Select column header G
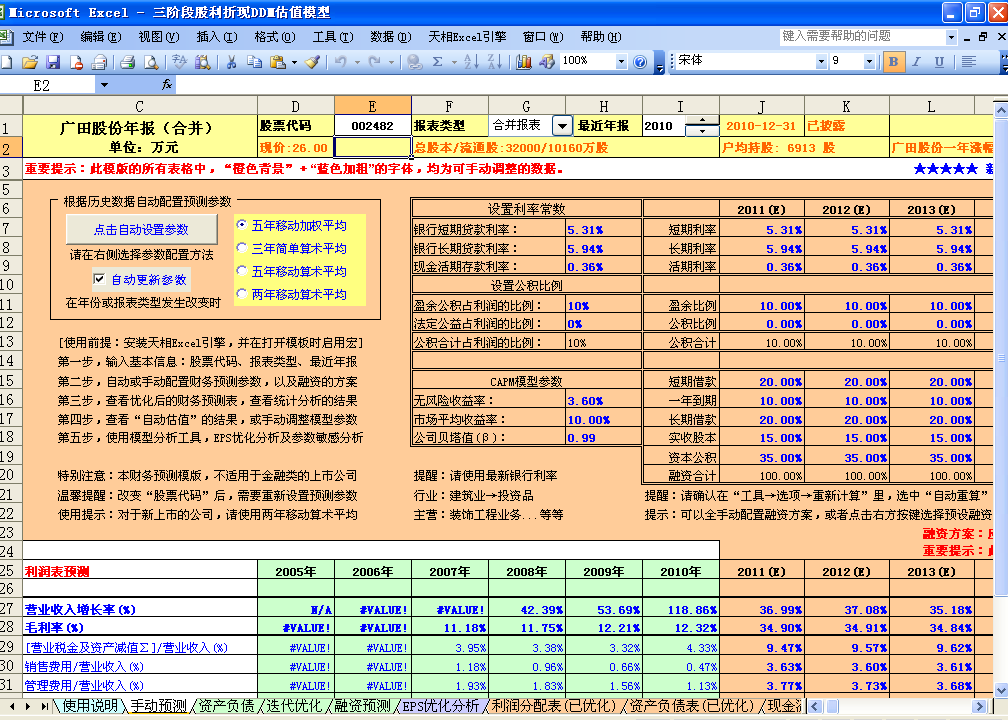The height and width of the screenshot is (720, 1008). click(526, 106)
